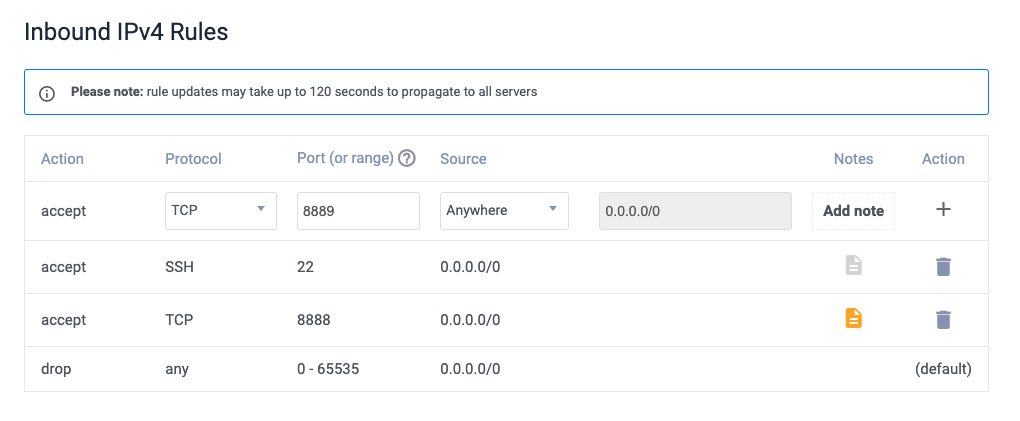Screen dimensions: 1020x421
Task: Click the help icon beside Port (or range)
Action: coord(407,158)
